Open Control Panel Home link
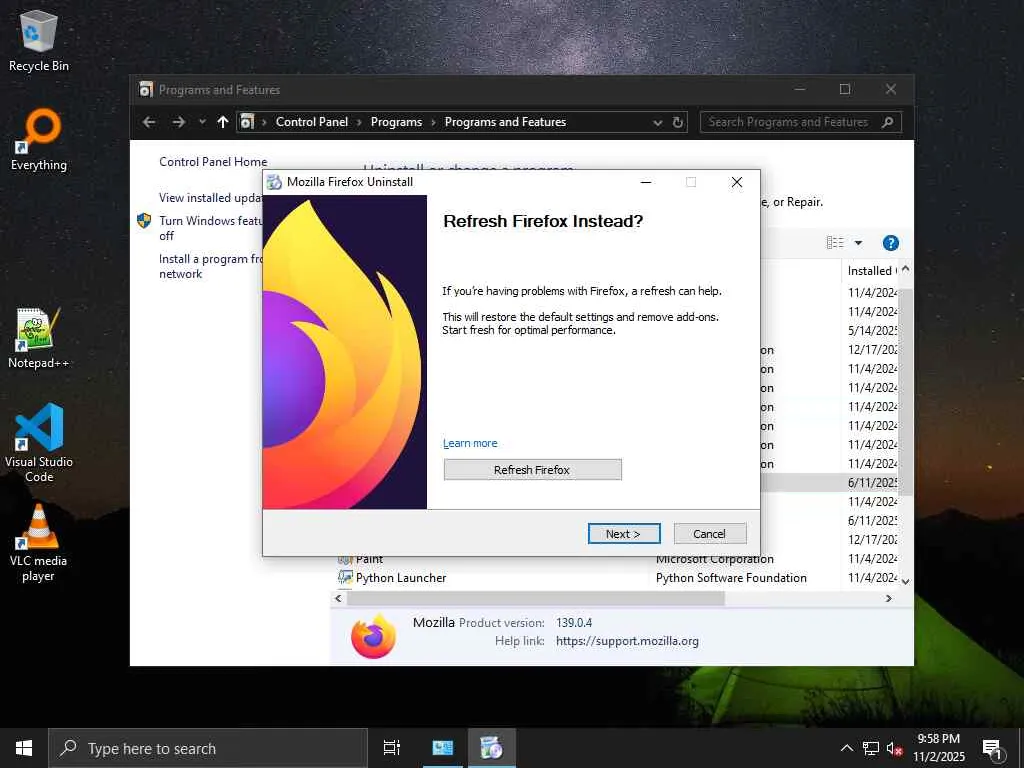The image size is (1024, 768). click(213, 161)
